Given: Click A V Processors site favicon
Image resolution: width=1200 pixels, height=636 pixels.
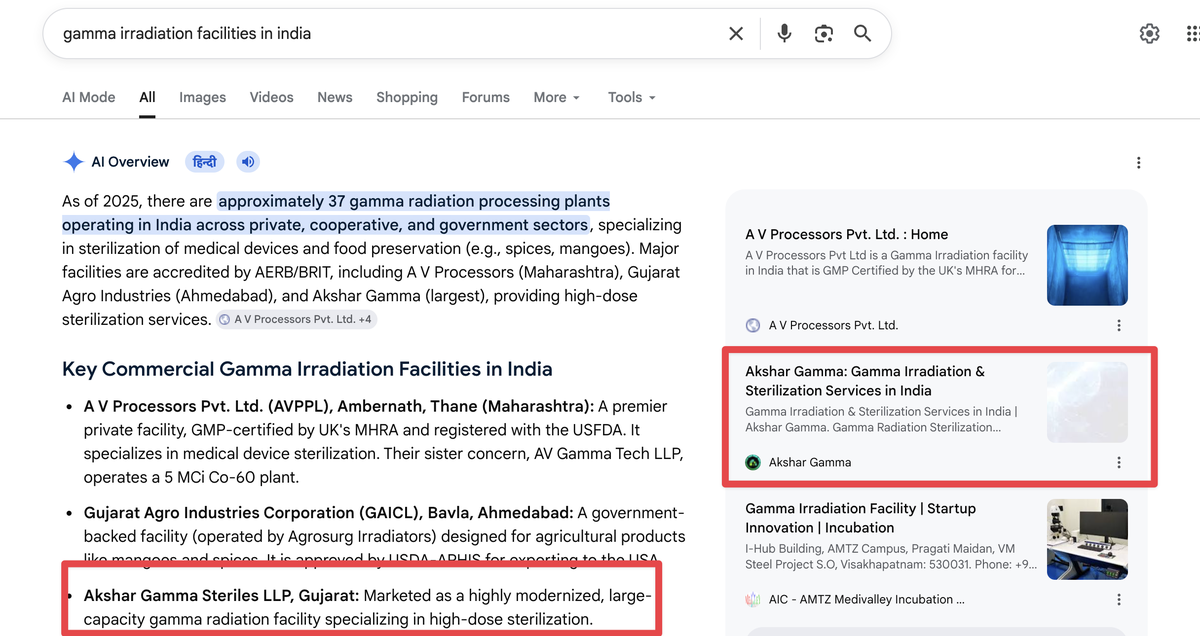Looking at the screenshot, I should click(x=753, y=325).
